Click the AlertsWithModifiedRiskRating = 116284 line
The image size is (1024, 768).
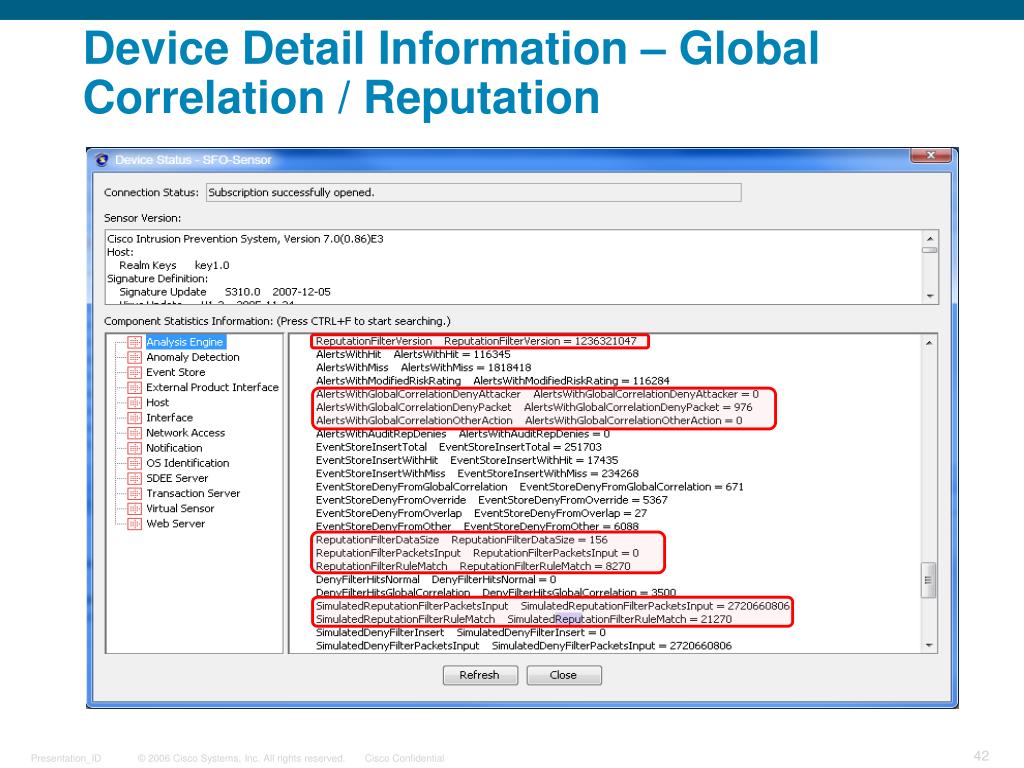point(492,381)
